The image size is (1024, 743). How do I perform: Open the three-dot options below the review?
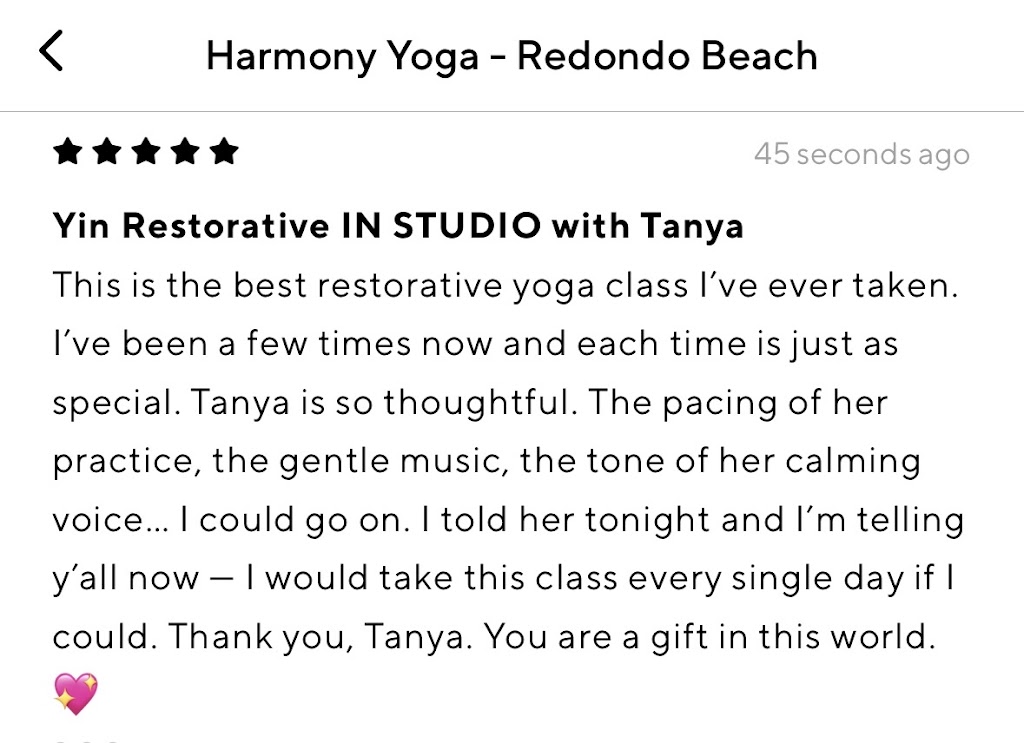click(x=85, y=739)
